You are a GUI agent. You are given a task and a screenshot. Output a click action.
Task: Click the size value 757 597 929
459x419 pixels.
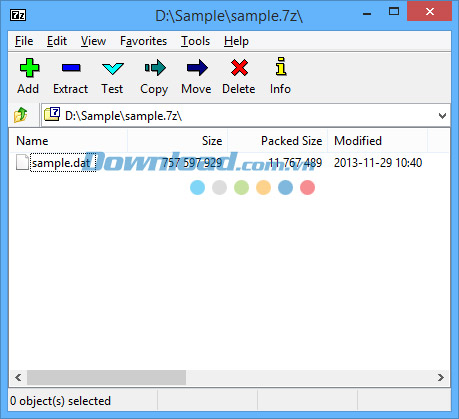tap(192, 163)
